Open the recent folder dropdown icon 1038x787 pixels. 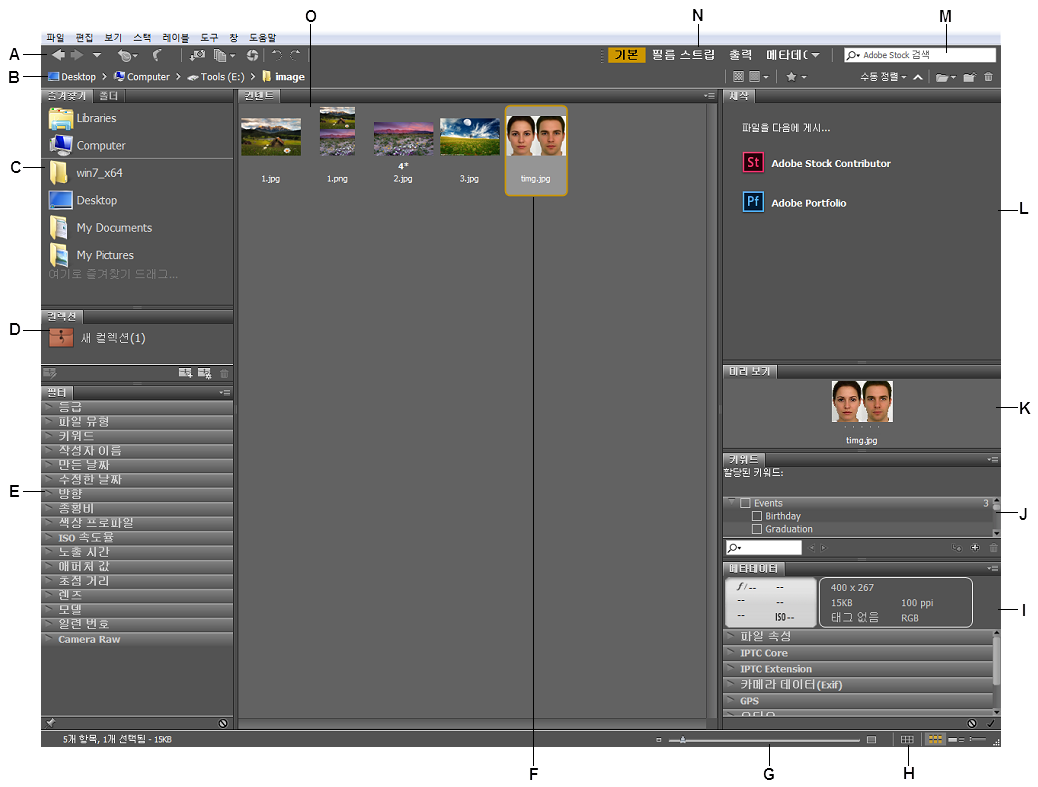pos(945,77)
